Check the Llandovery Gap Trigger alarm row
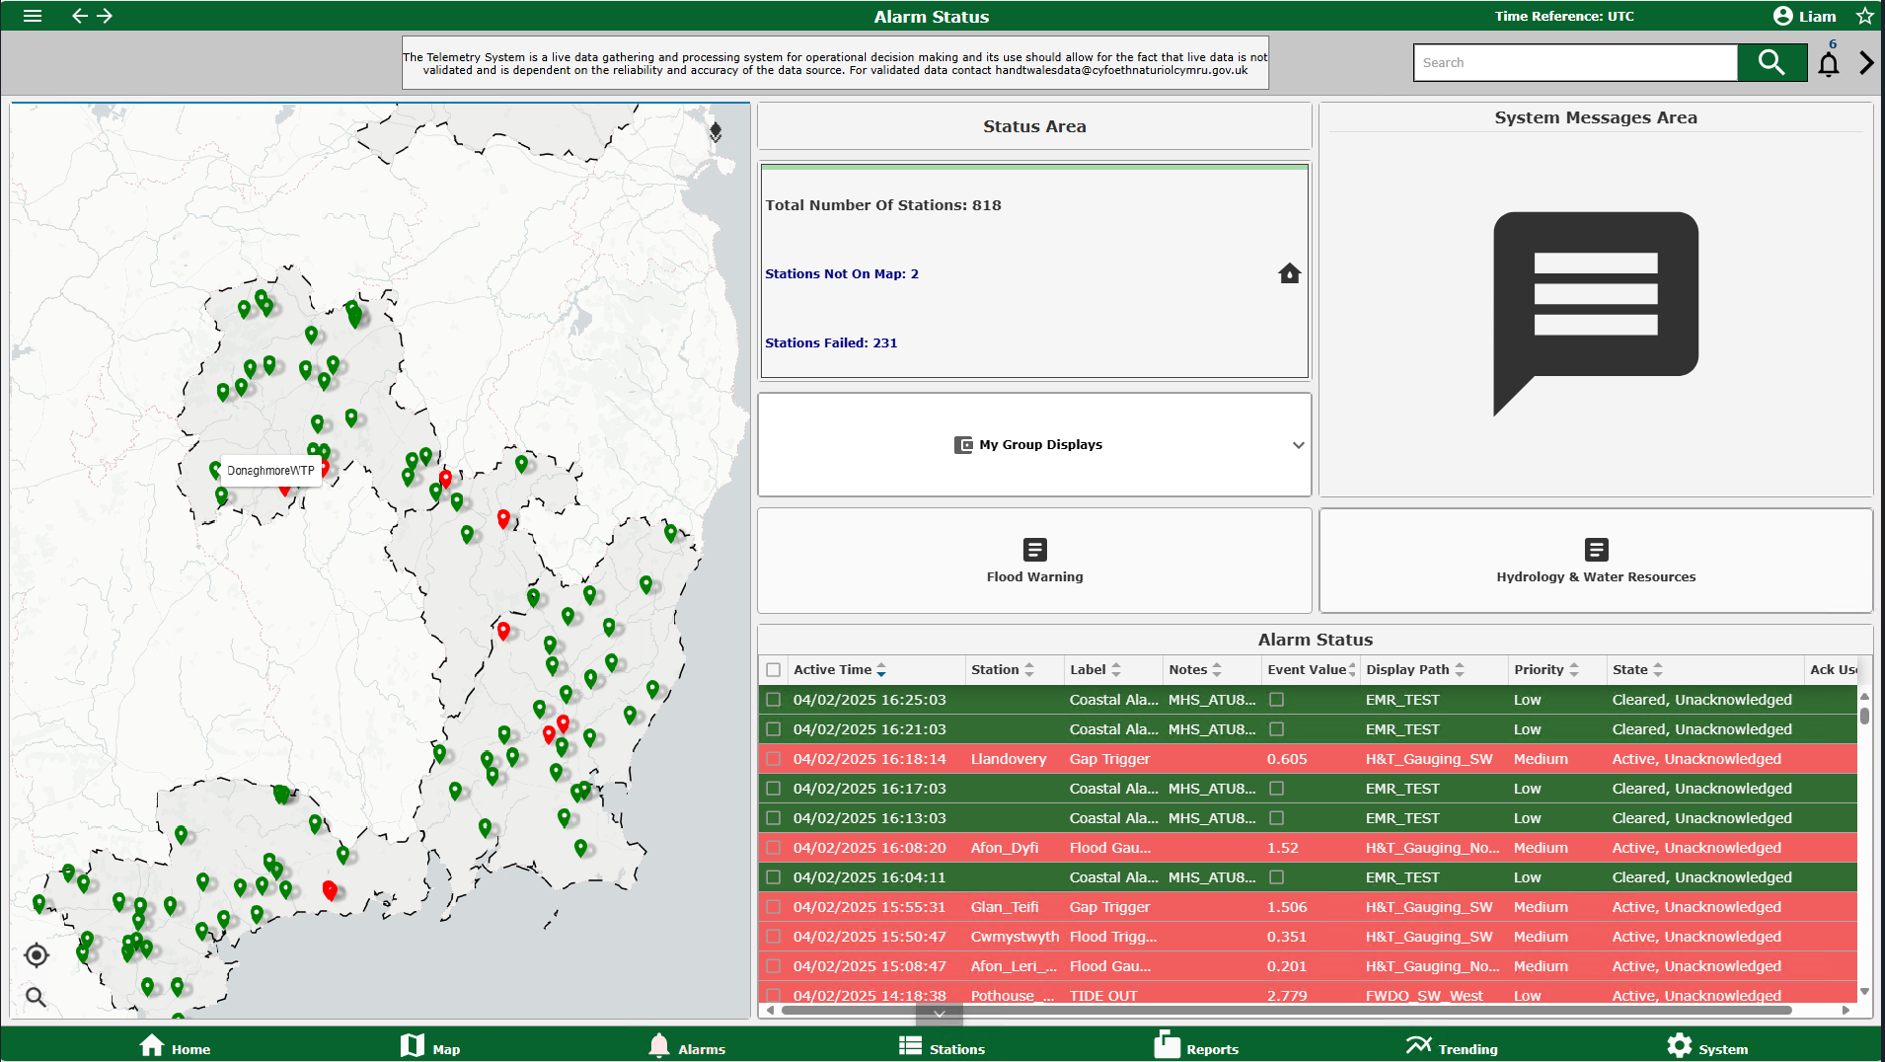Viewport: 1885px width, 1062px height. (773, 759)
